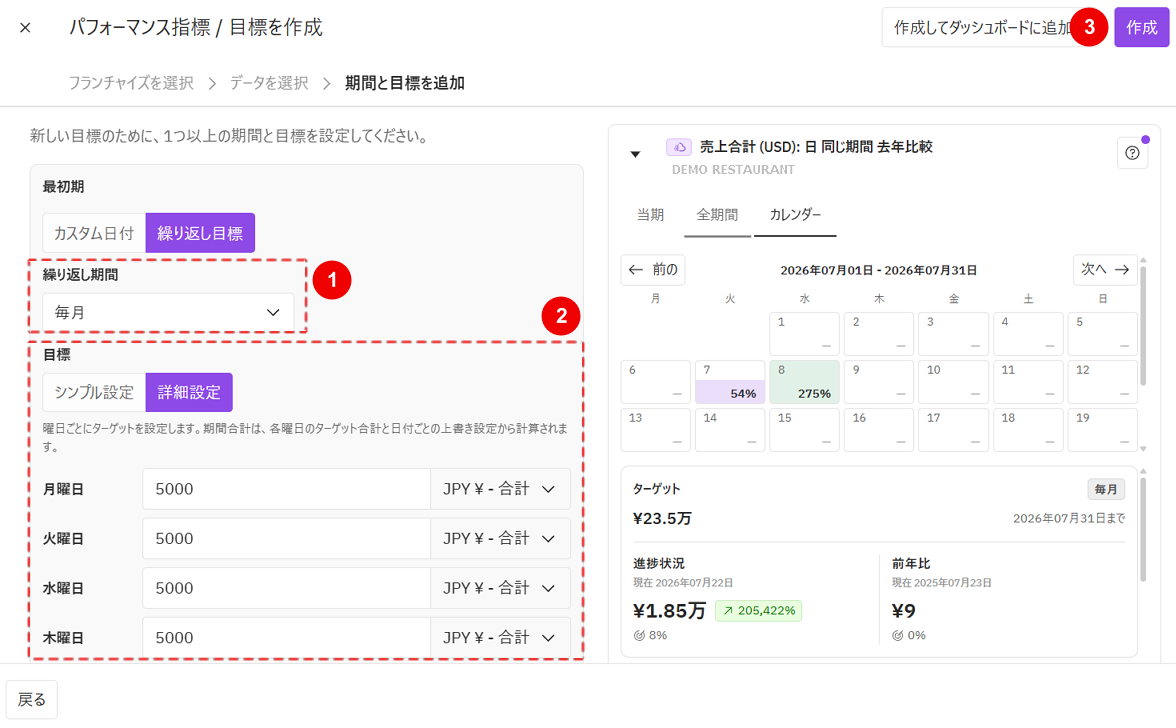Viewport: 1176px width, 728px height.
Task: Click the 火曜日 target amount field
Action: pos(286,538)
